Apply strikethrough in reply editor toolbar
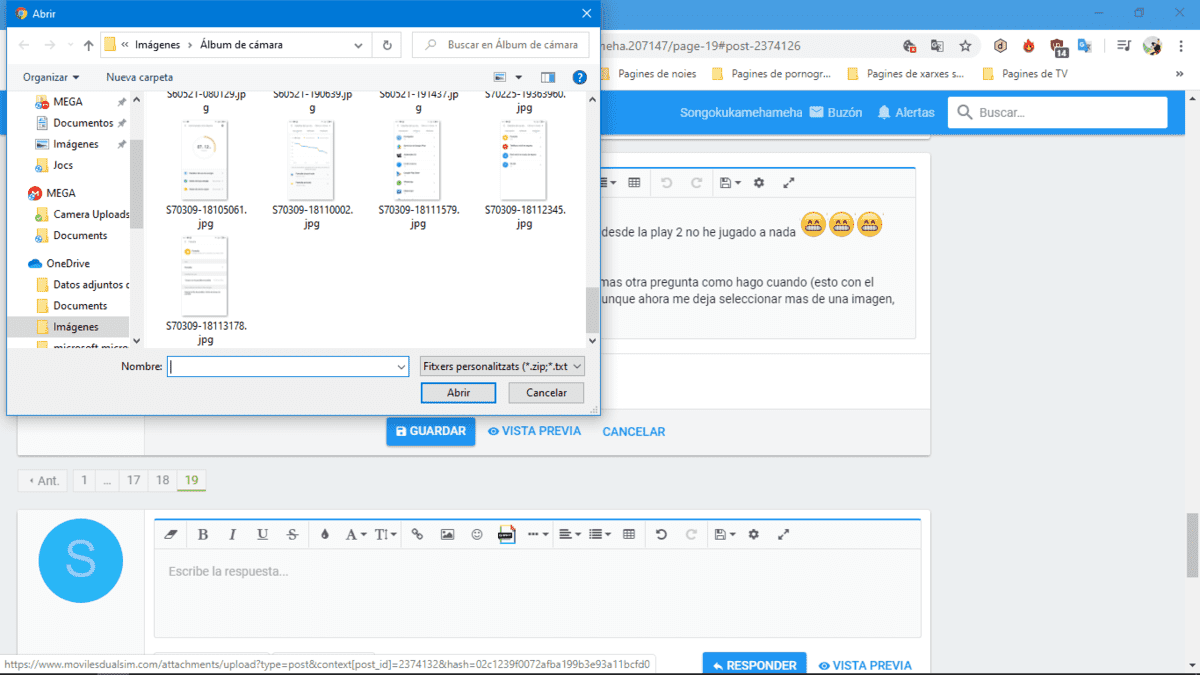Screen dimensions: 1200x675 click(292, 535)
